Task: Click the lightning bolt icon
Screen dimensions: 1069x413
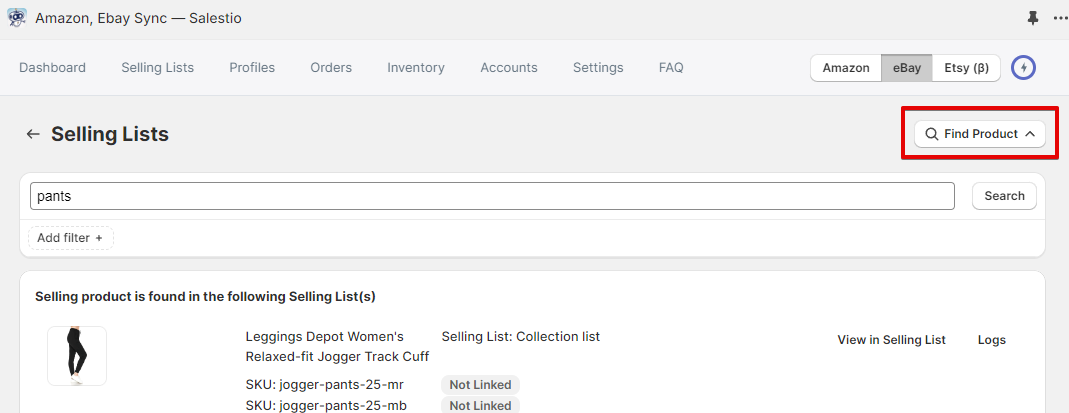Action: pos(1023,67)
